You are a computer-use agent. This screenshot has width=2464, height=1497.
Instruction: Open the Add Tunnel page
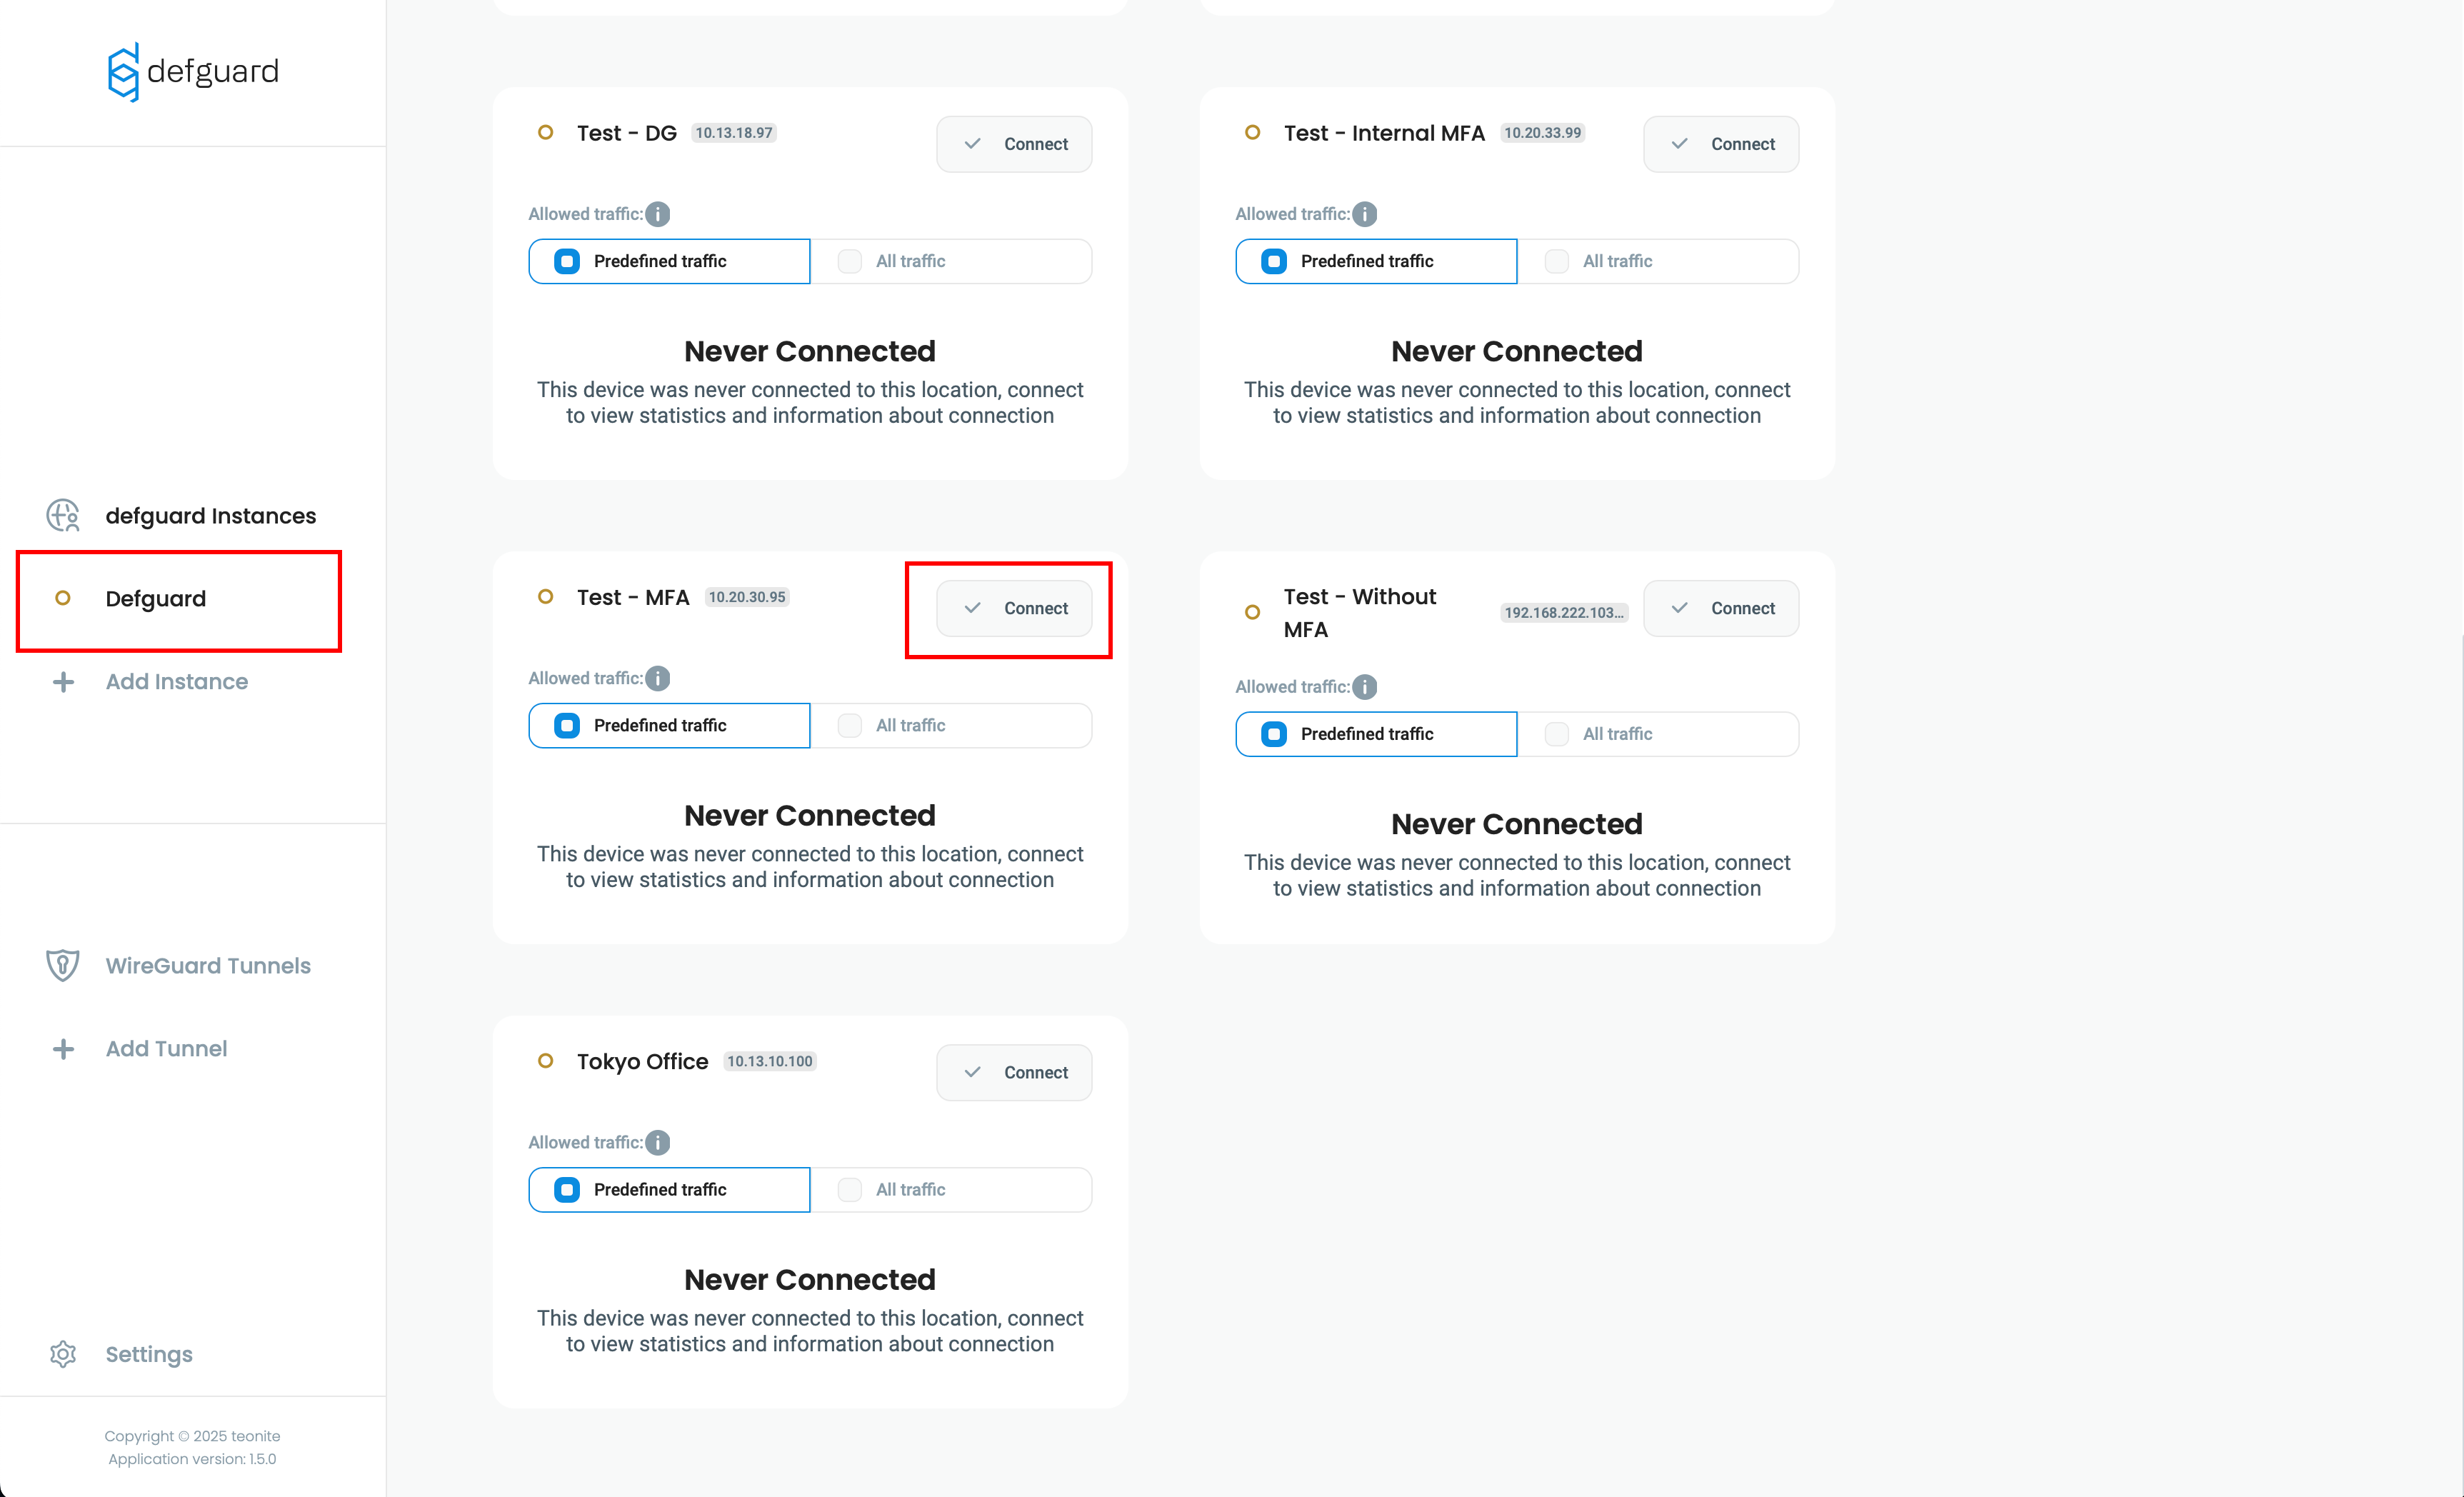click(166, 1049)
